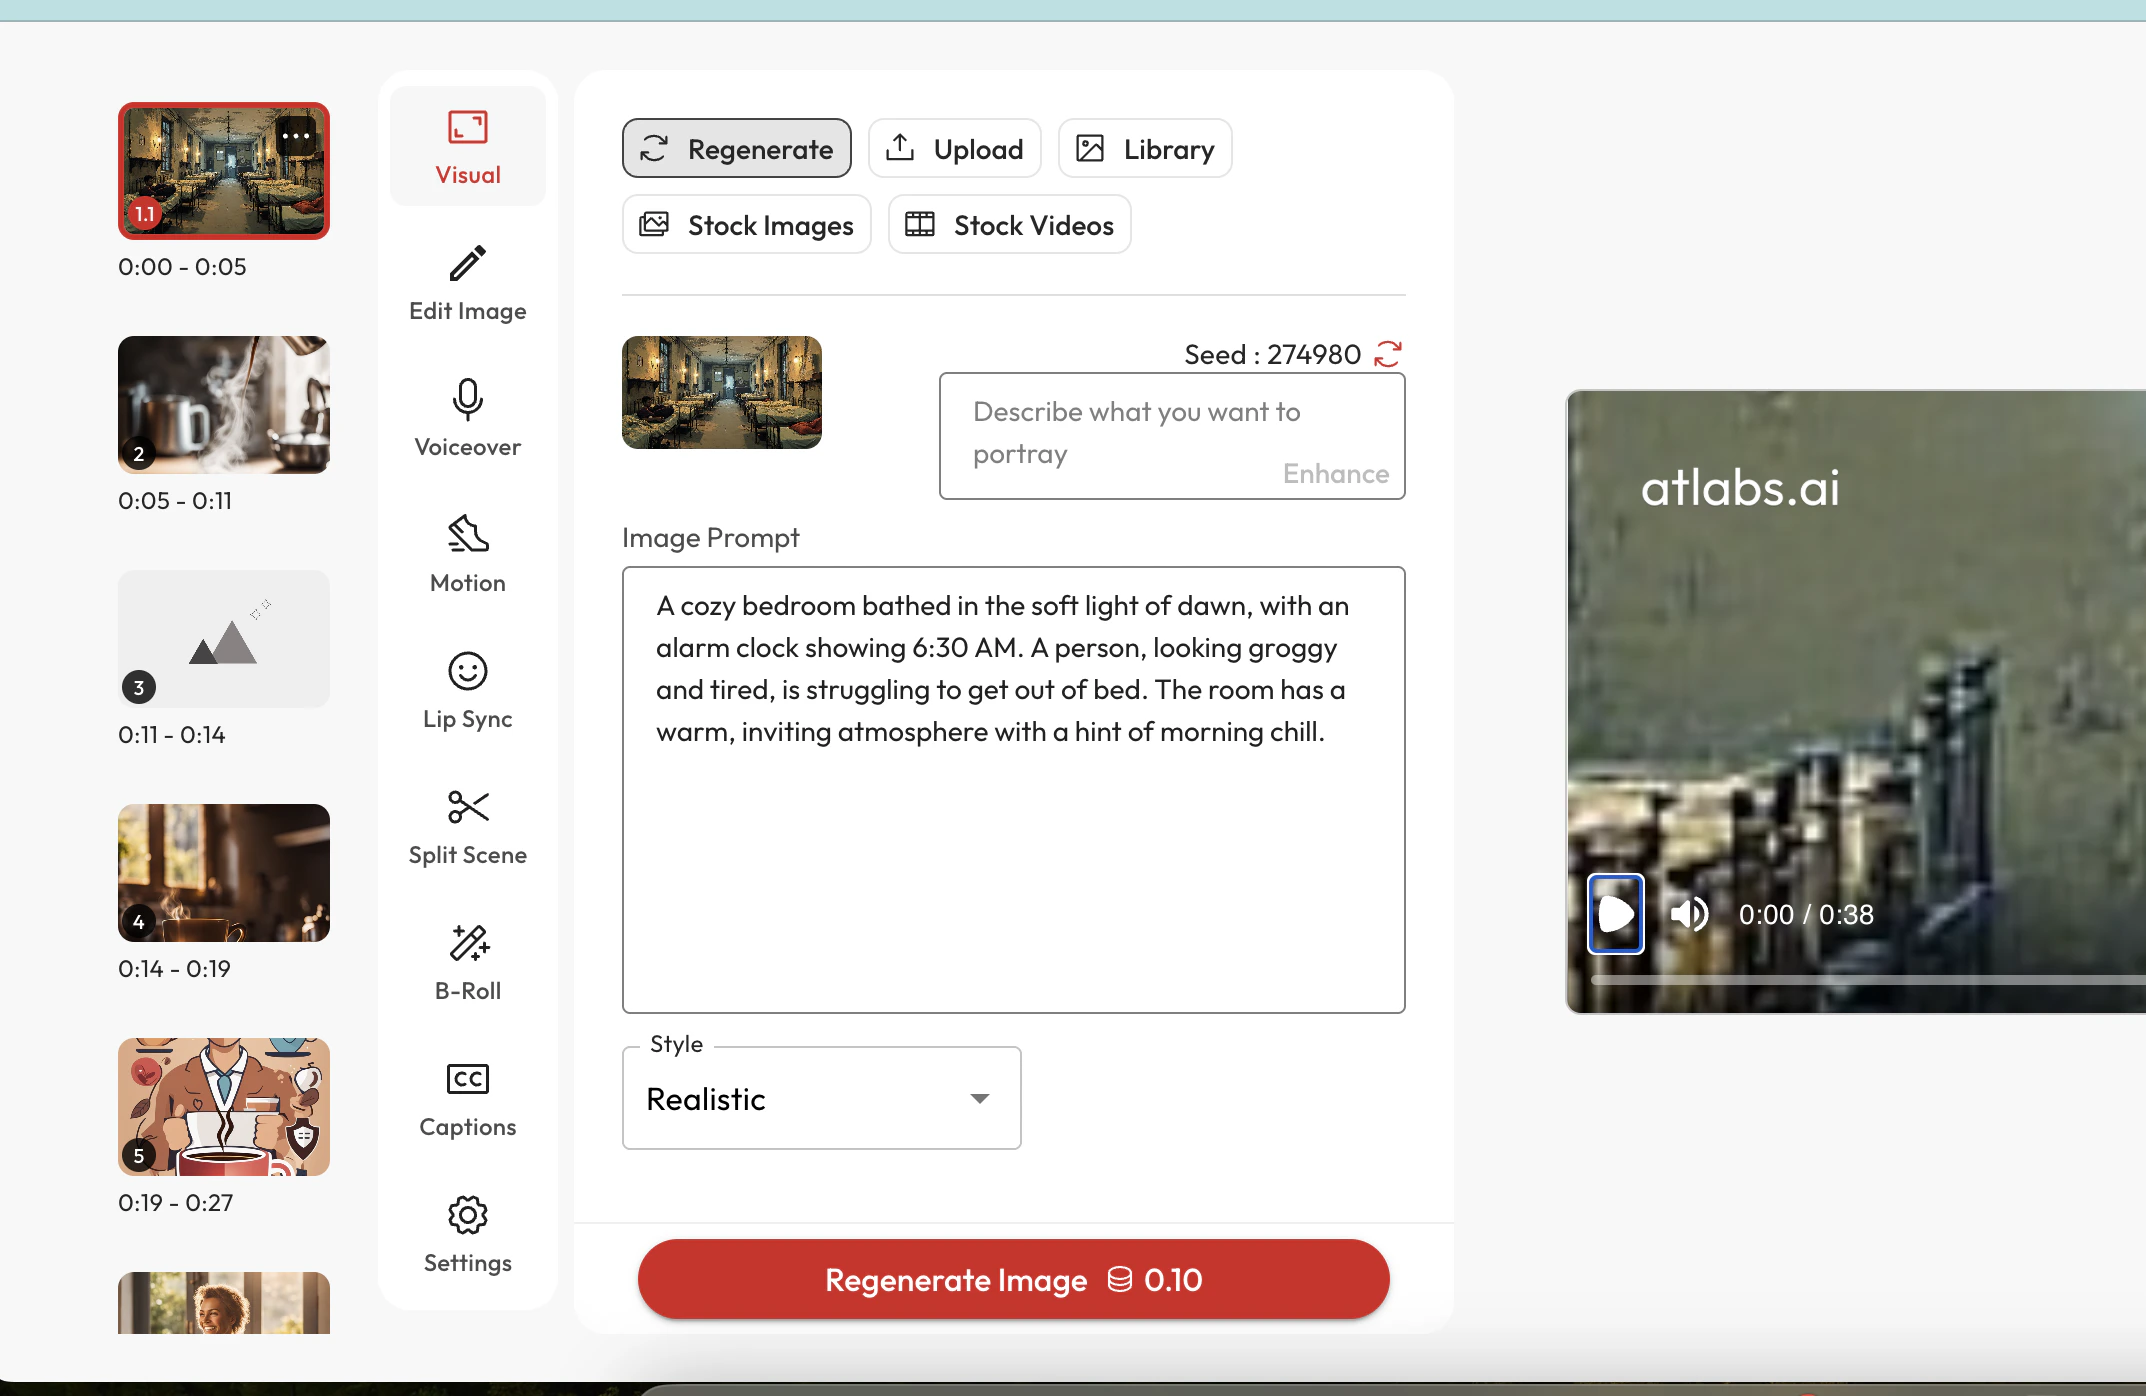Switch to the Stock Videos tab

(1009, 225)
